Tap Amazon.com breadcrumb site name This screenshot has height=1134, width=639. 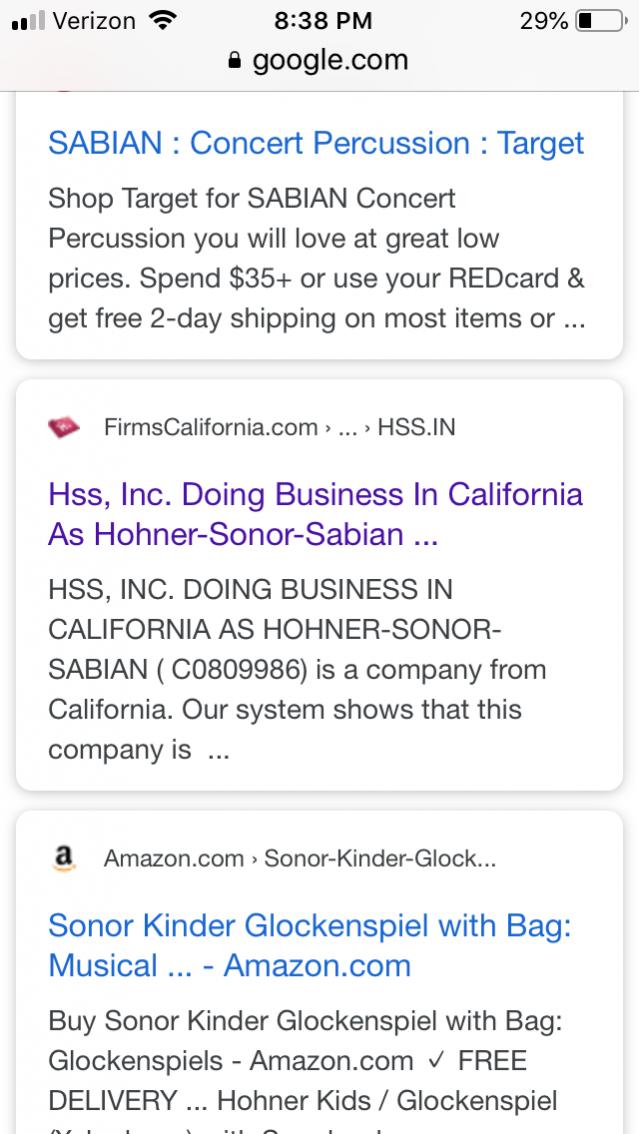click(174, 859)
